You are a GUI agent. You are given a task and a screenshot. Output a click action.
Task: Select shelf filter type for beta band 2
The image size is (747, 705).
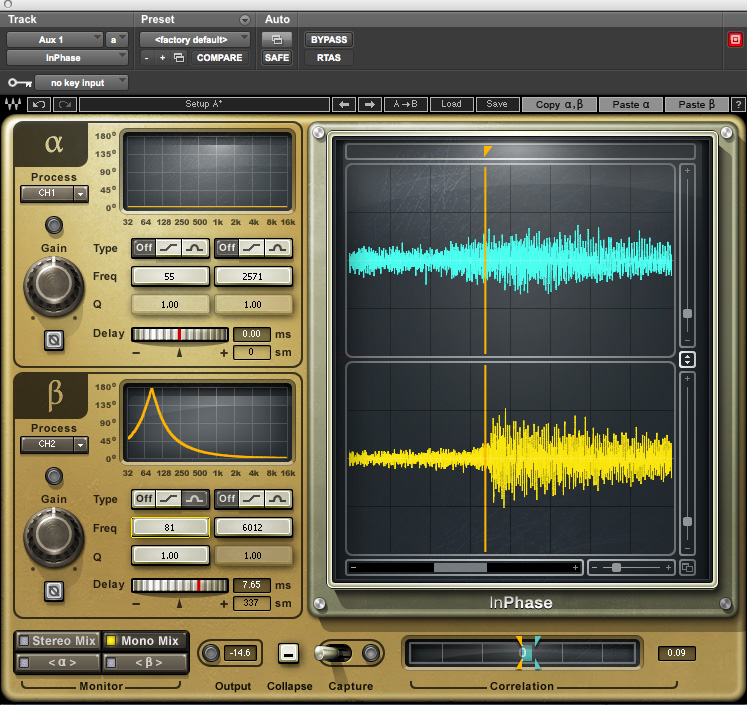coord(252,499)
